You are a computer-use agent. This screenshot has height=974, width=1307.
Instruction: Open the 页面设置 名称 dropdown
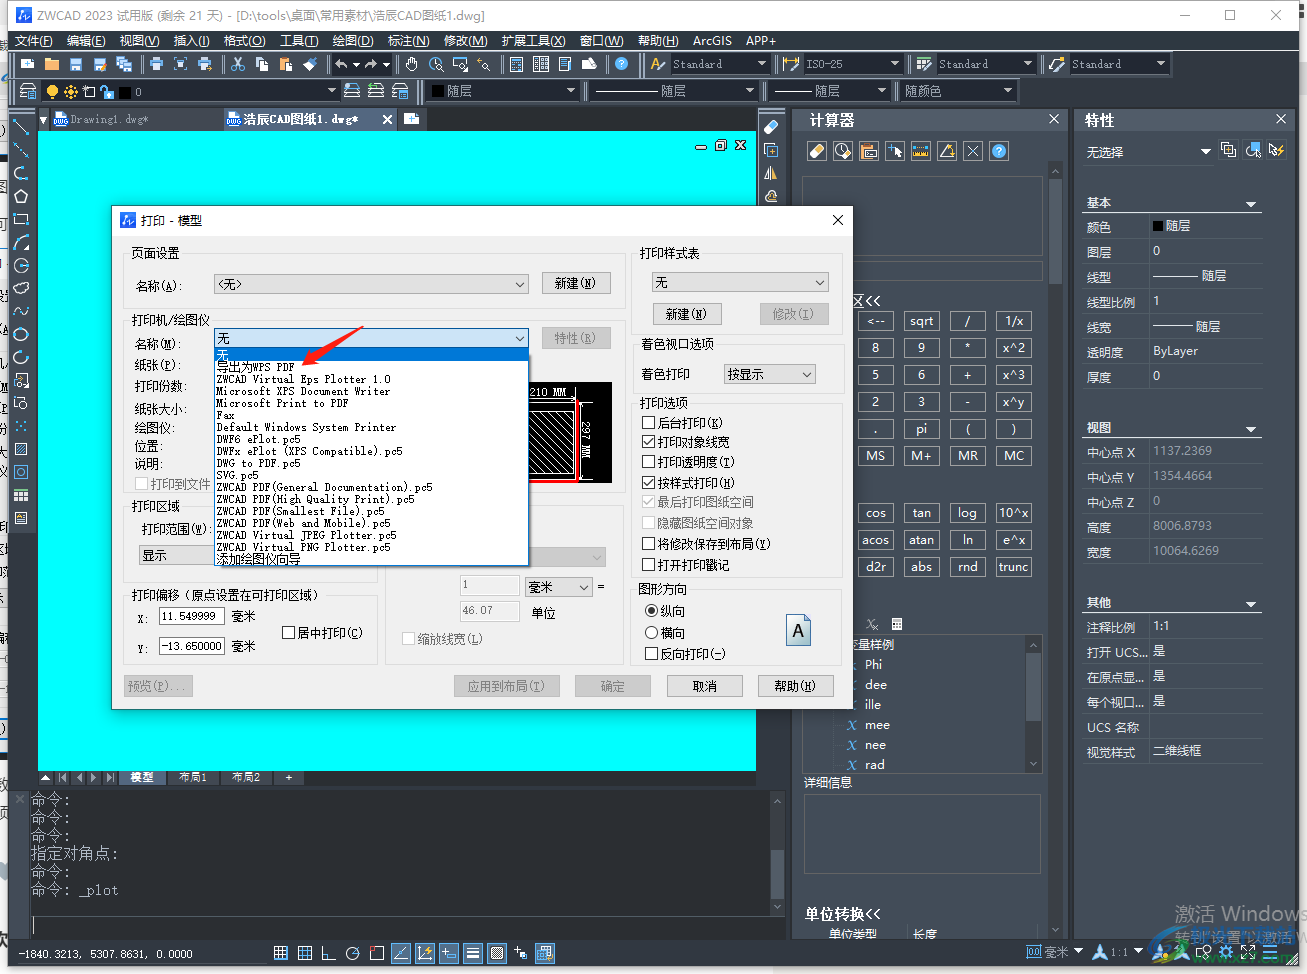click(371, 284)
